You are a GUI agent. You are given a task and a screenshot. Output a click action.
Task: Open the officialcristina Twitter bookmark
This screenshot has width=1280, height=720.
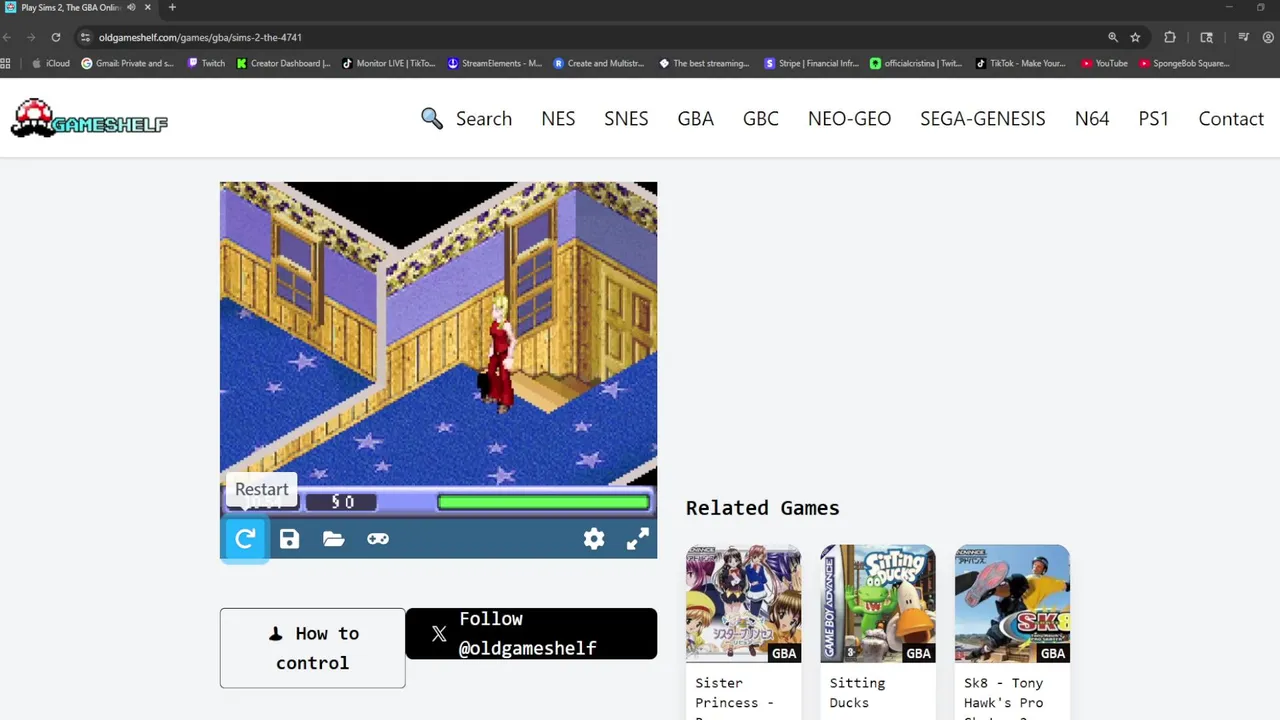[916, 63]
